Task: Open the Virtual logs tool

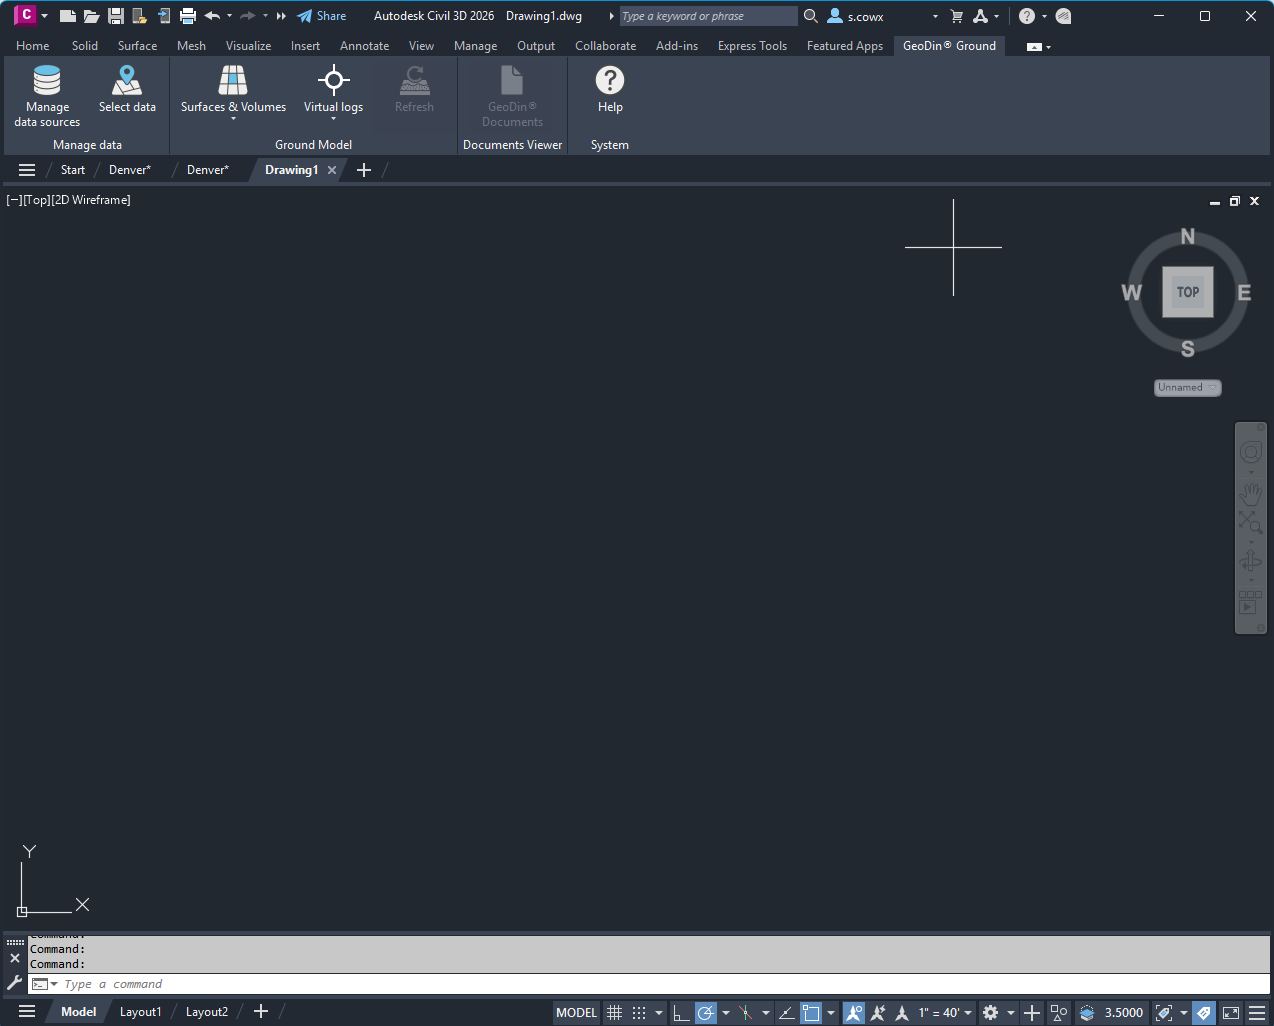Action: [x=334, y=90]
